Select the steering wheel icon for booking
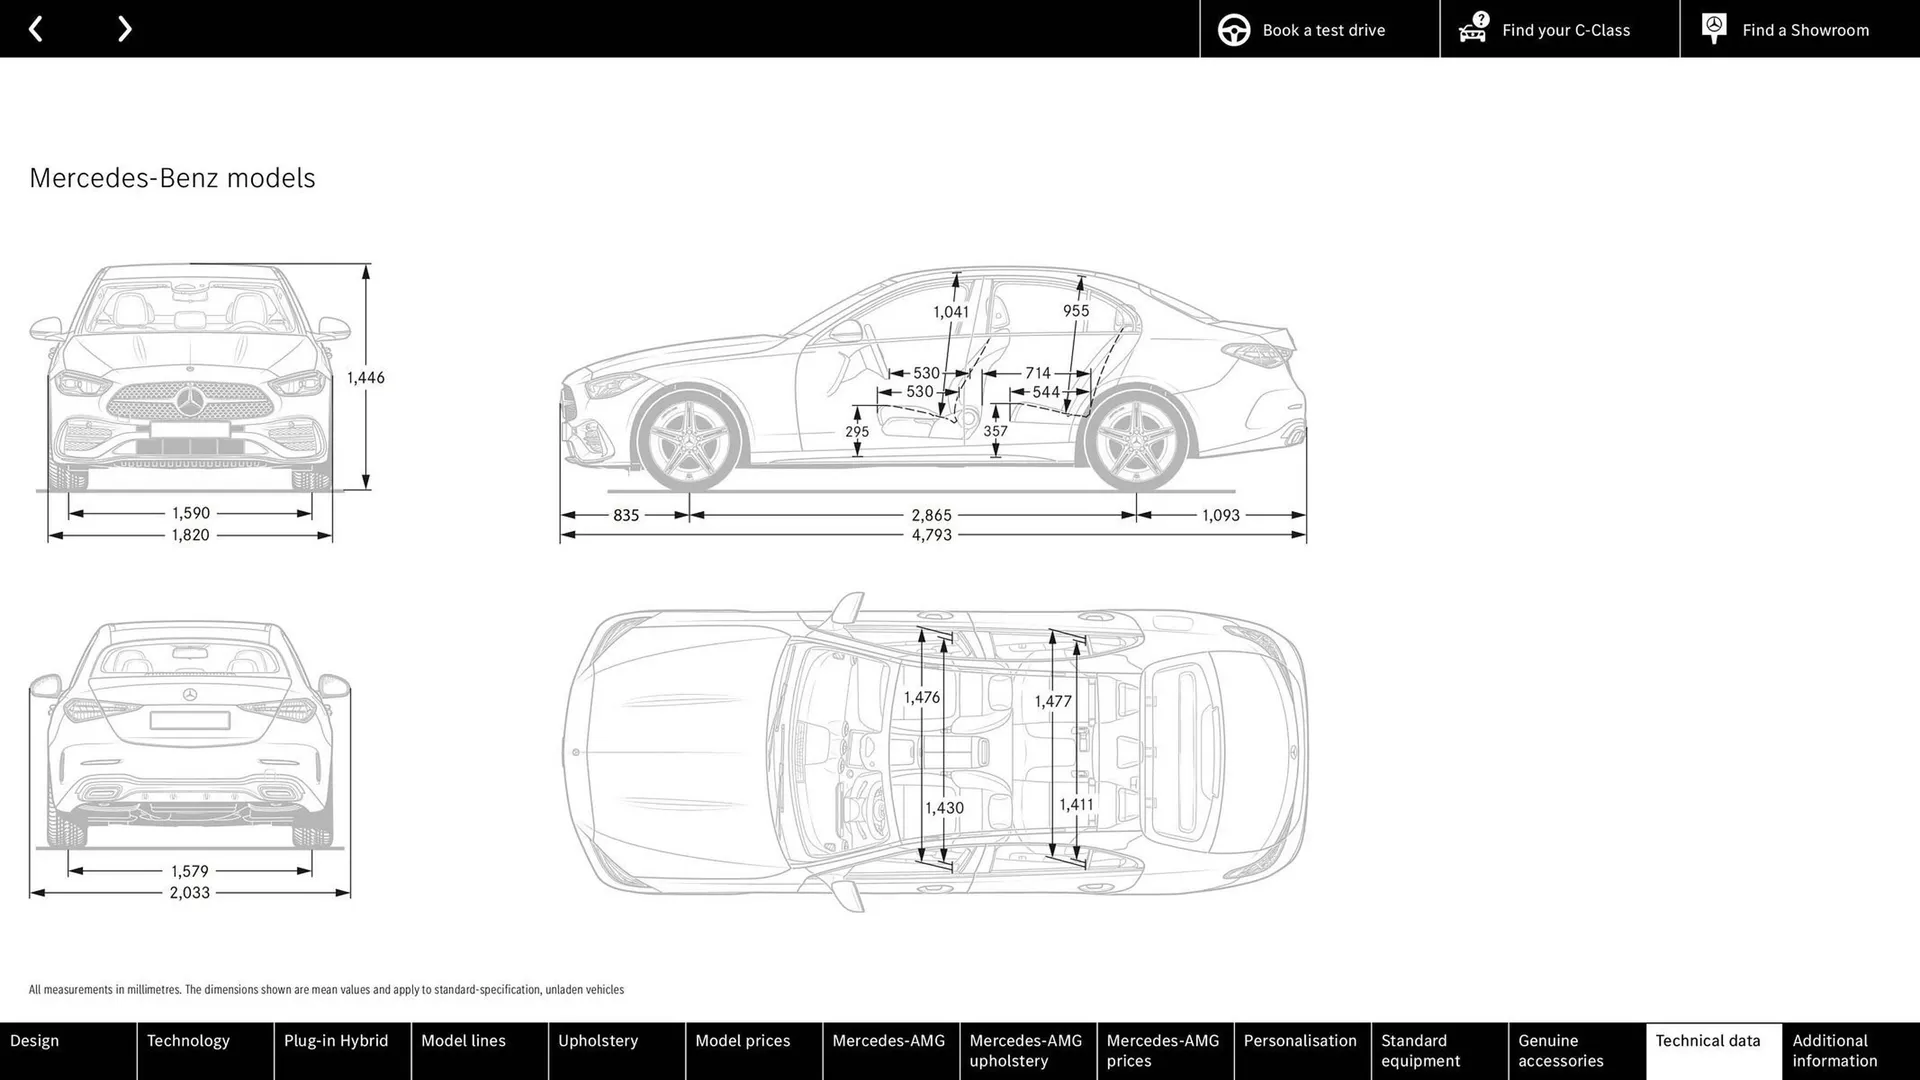1920x1080 pixels. [1234, 29]
